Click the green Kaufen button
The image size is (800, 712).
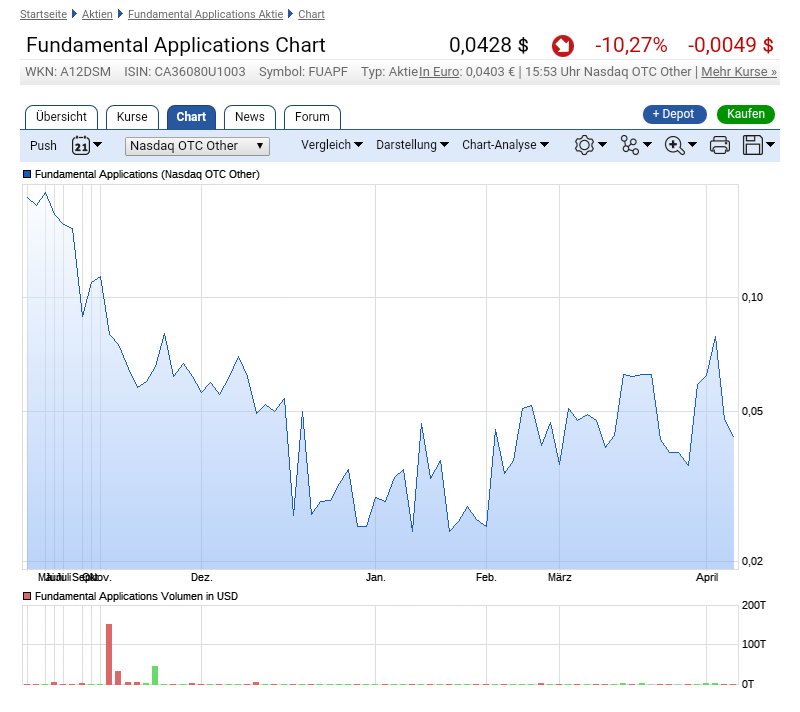745,114
